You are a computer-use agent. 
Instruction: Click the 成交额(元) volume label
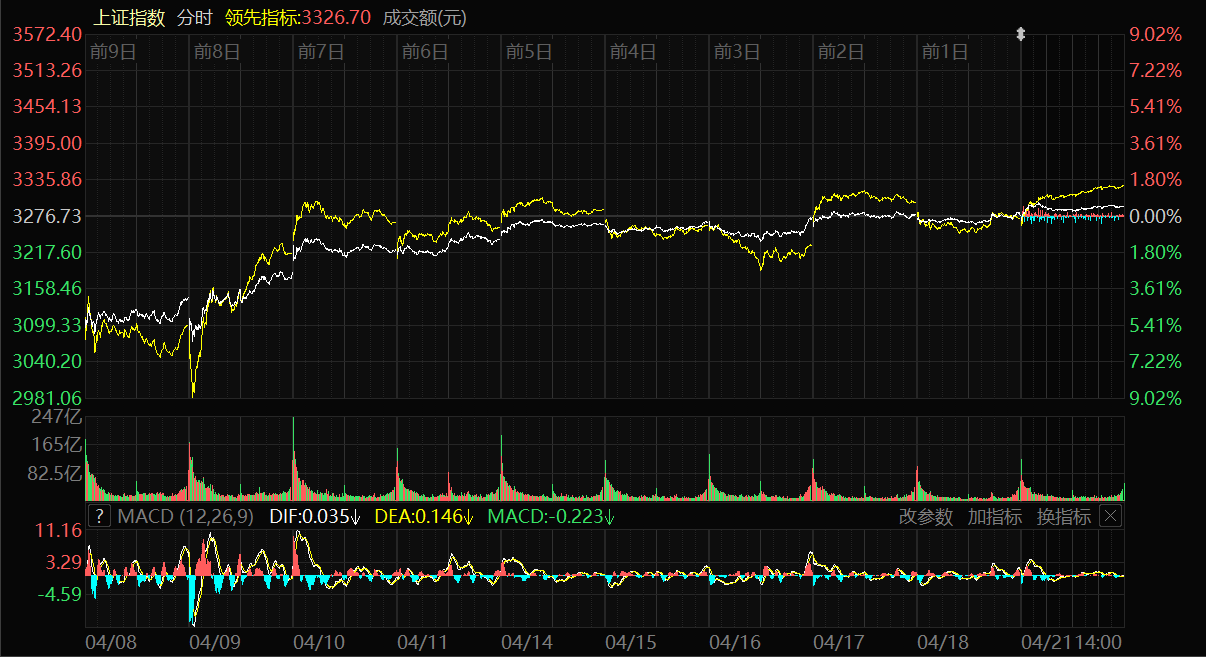pyautogui.click(x=425, y=17)
